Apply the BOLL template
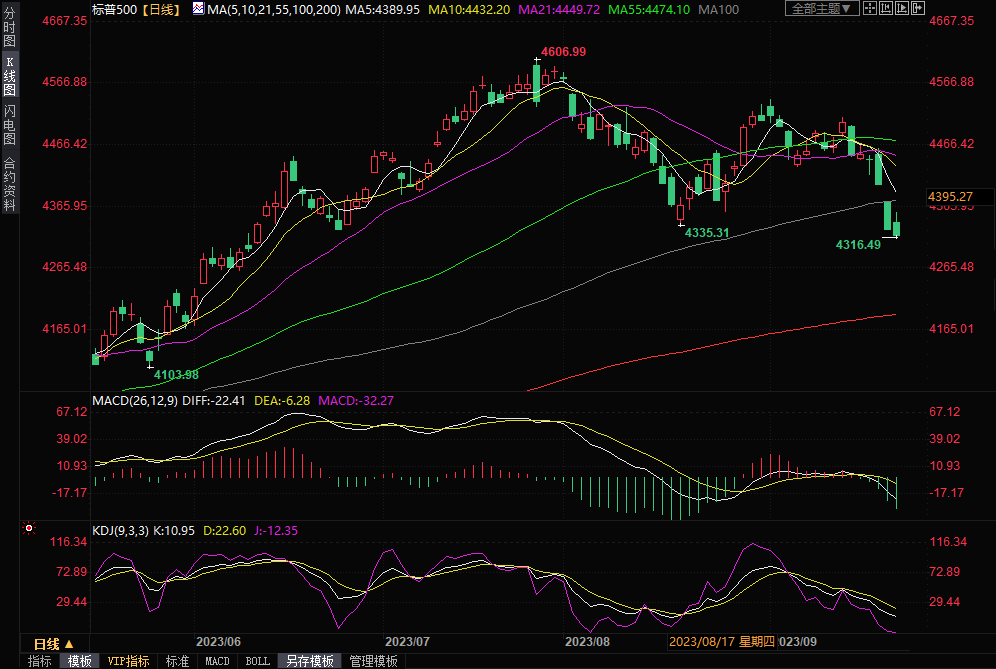996x669 pixels. click(x=257, y=661)
